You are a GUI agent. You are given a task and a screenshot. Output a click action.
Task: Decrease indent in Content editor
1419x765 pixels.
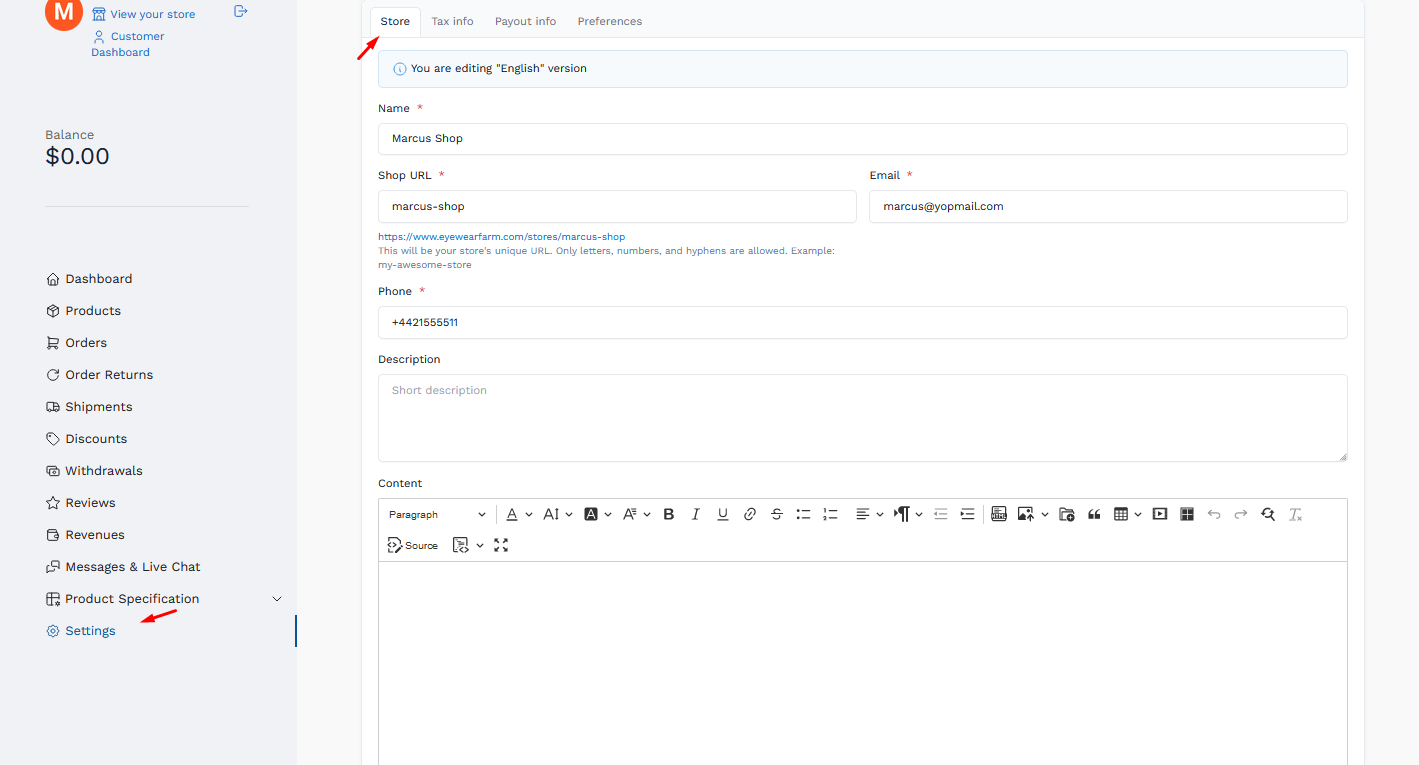click(940, 514)
